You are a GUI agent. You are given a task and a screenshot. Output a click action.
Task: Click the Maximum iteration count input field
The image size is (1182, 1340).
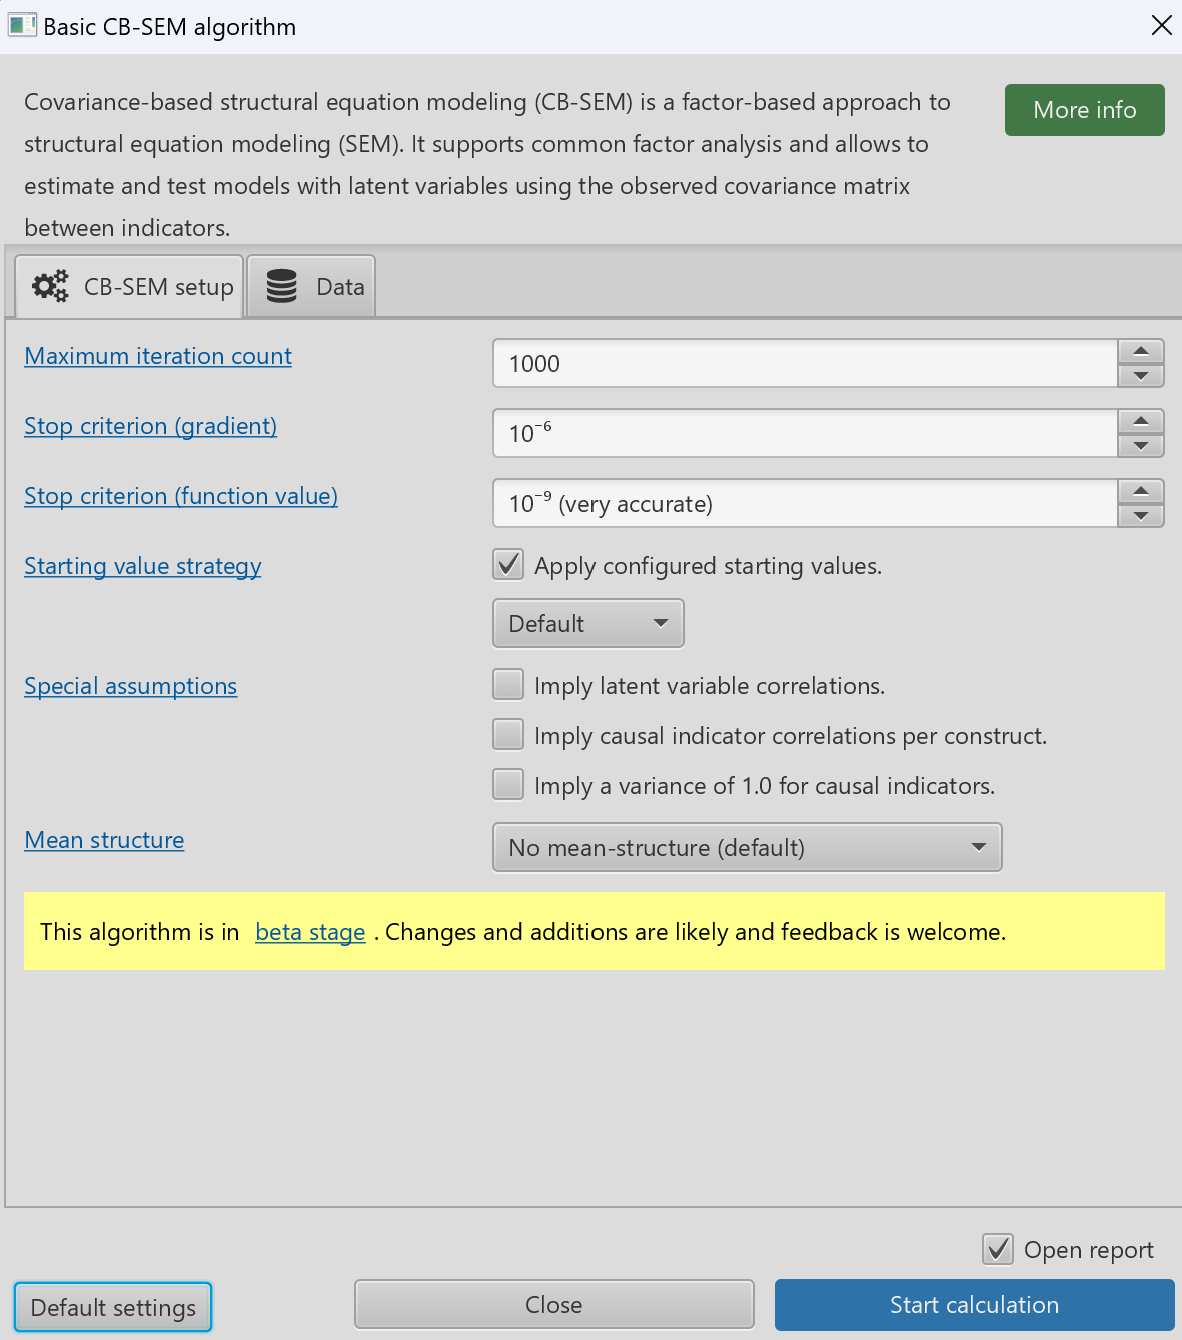pyautogui.click(x=804, y=364)
